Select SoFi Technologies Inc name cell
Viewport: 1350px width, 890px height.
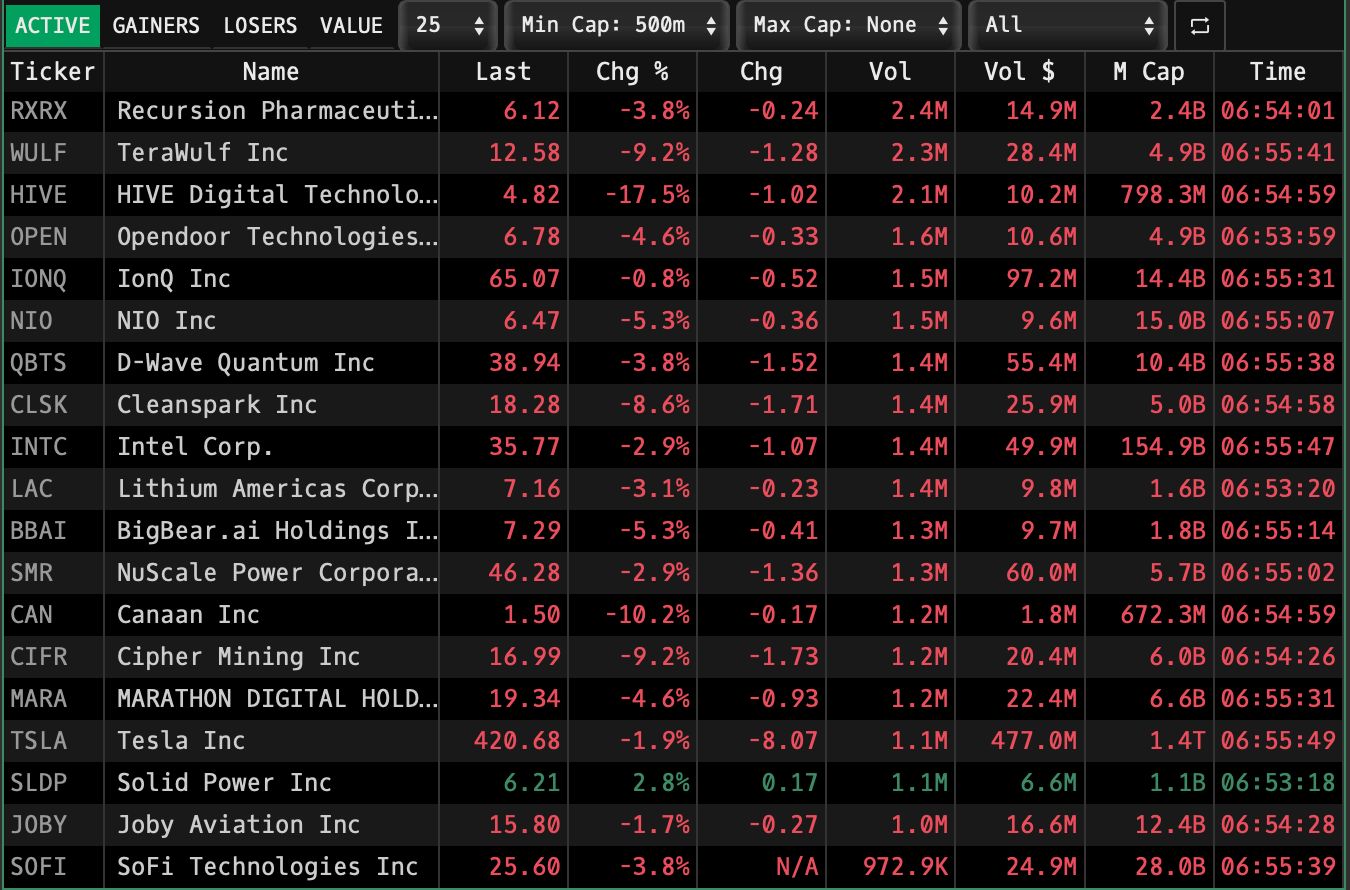click(271, 867)
